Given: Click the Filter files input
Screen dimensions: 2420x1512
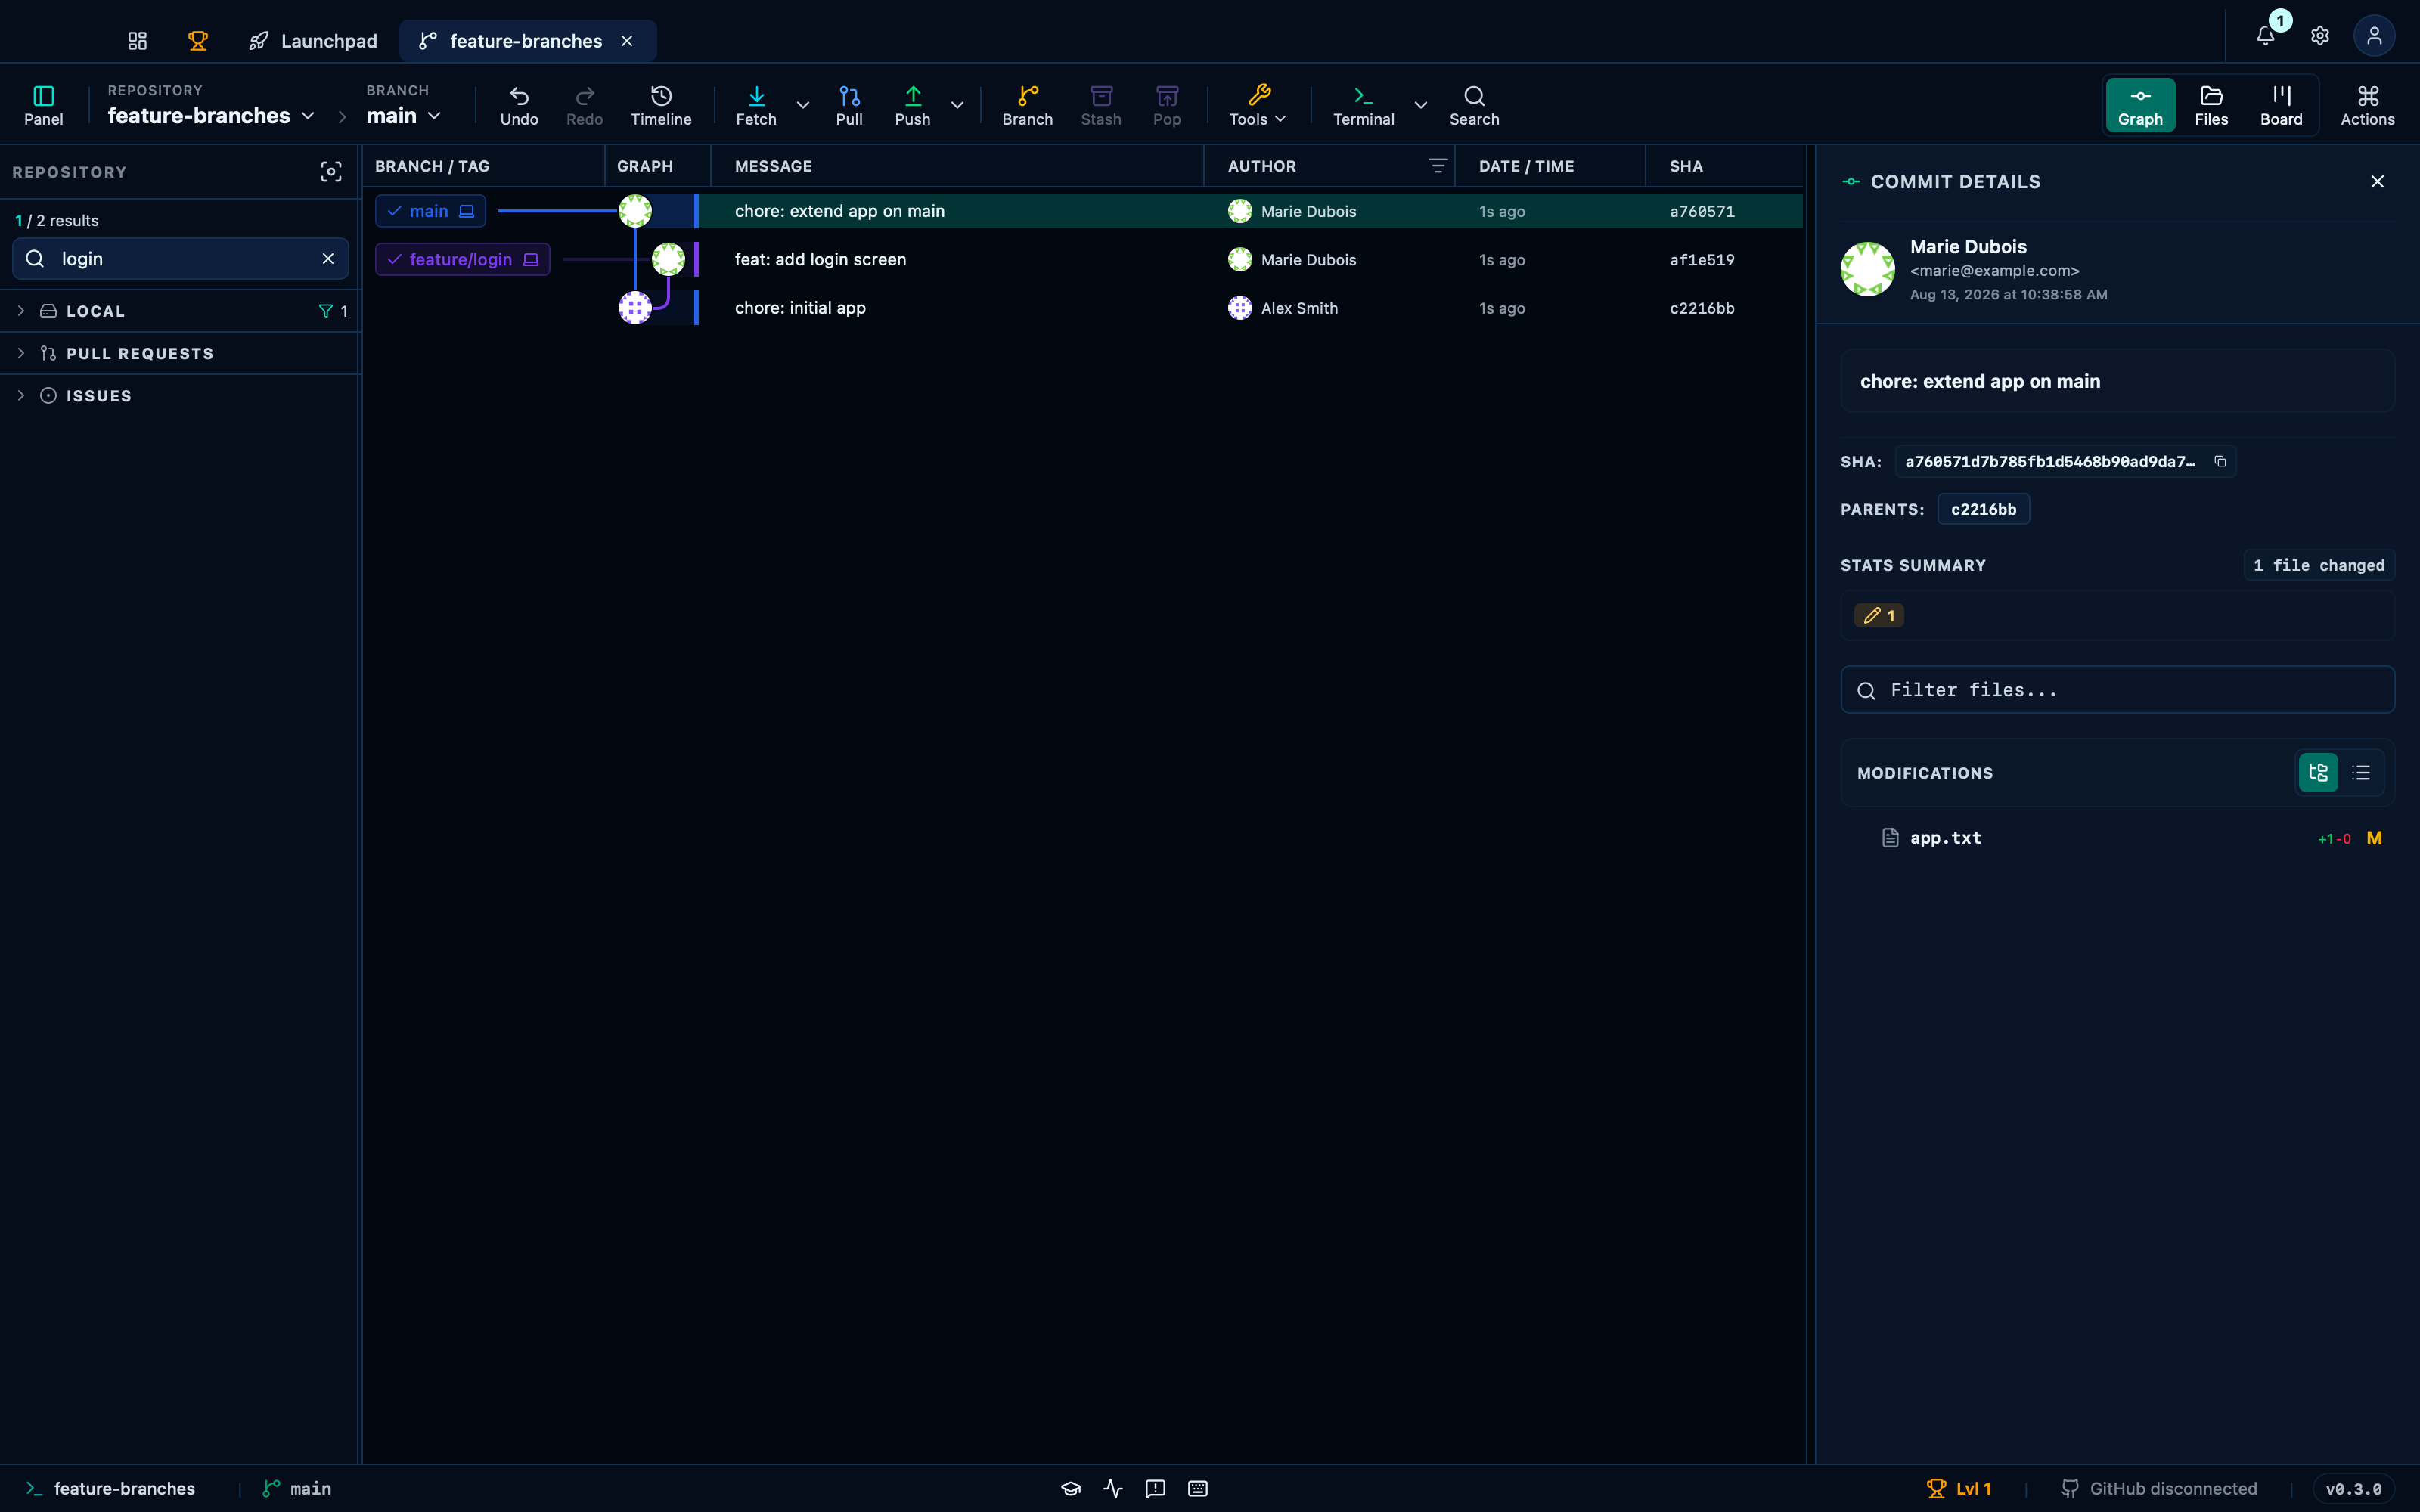Looking at the screenshot, I should (x=2117, y=690).
